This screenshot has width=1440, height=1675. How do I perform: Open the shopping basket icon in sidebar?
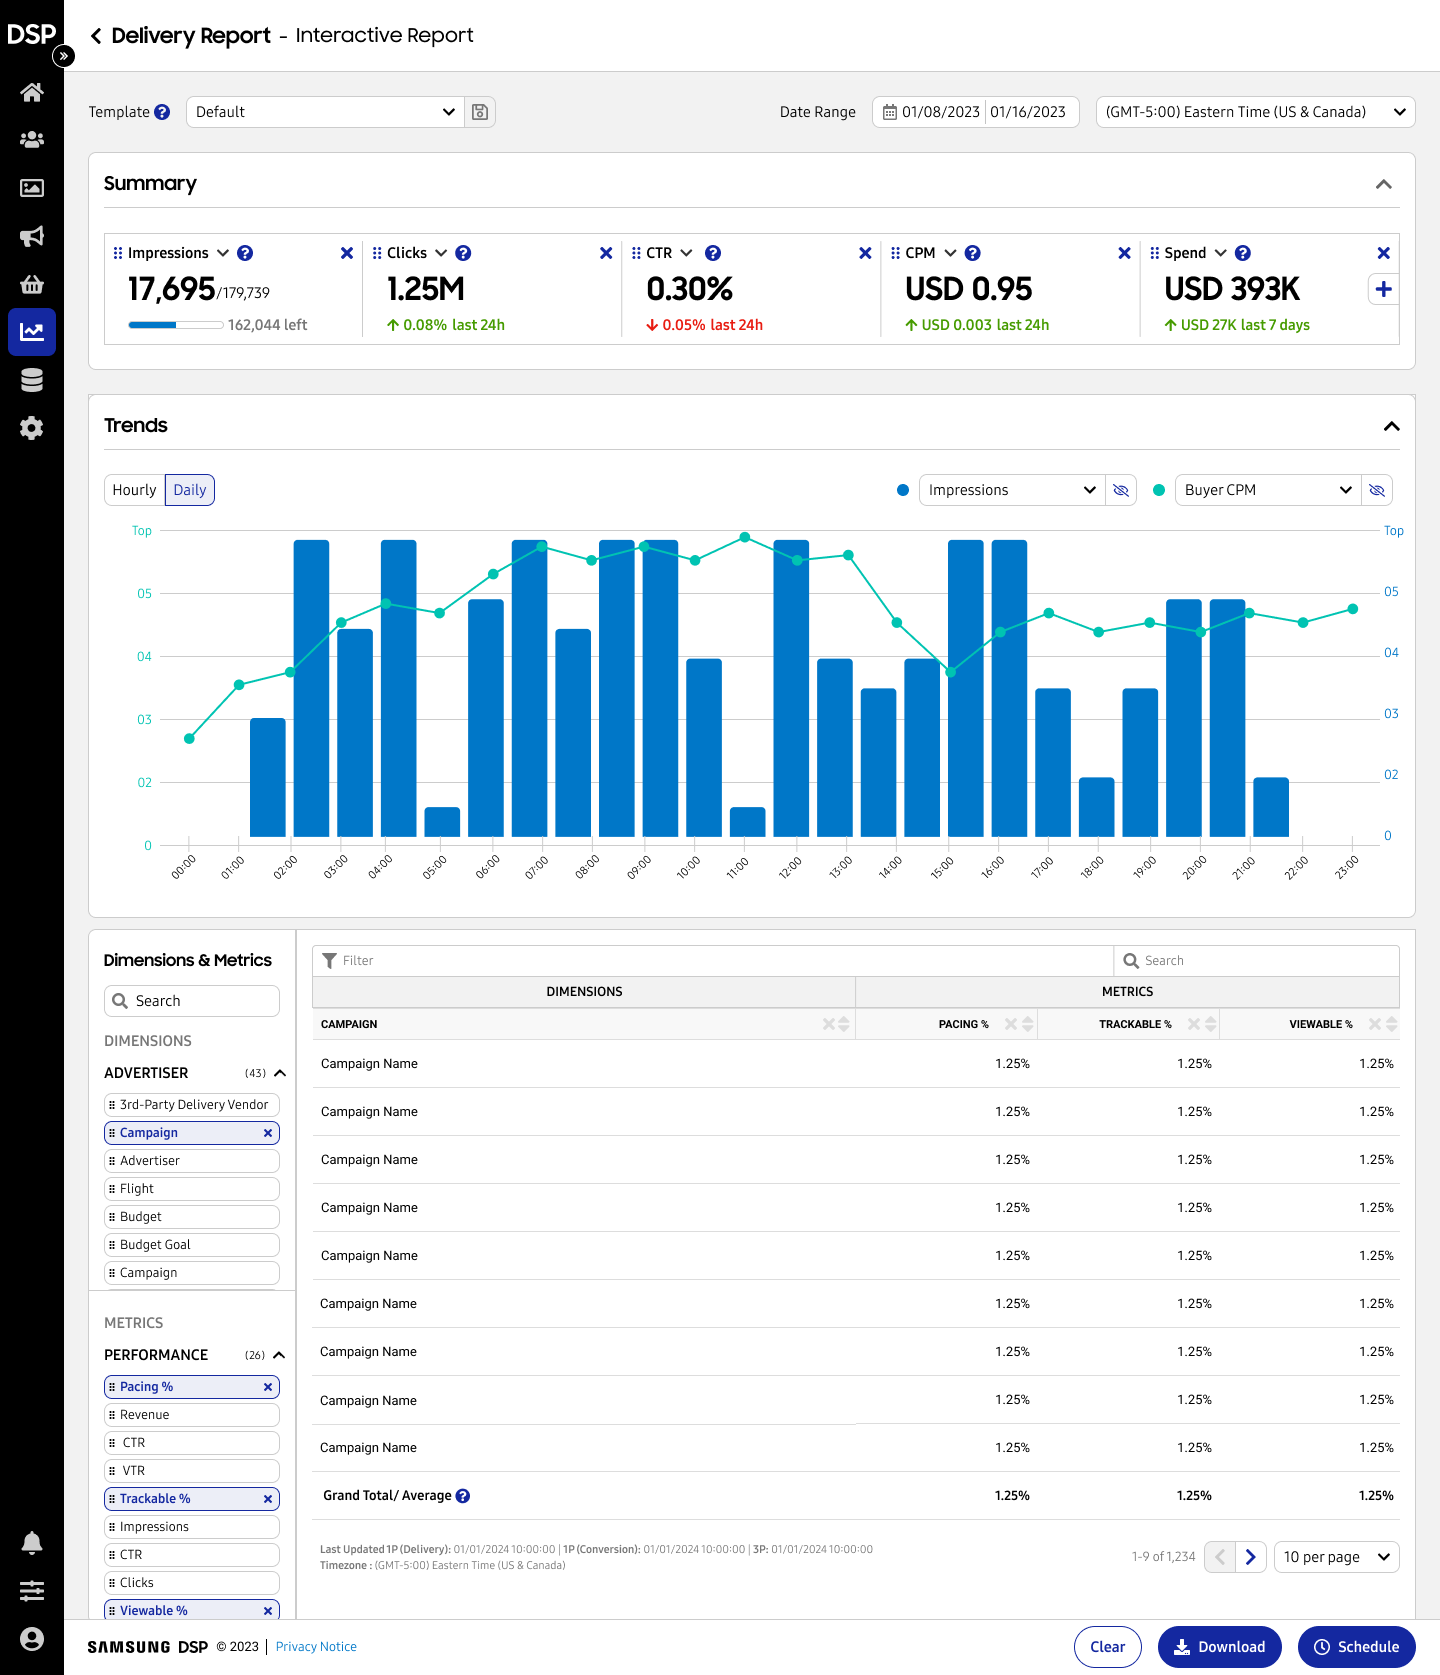click(32, 284)
